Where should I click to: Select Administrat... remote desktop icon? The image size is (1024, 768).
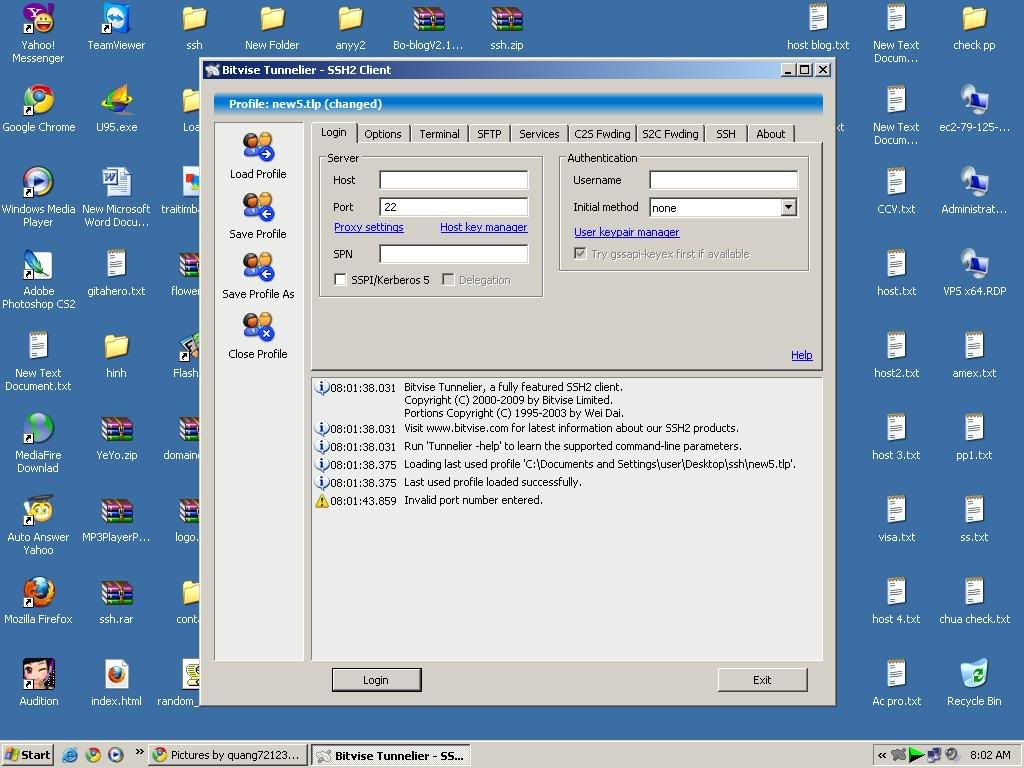click(x=974, y=191)
